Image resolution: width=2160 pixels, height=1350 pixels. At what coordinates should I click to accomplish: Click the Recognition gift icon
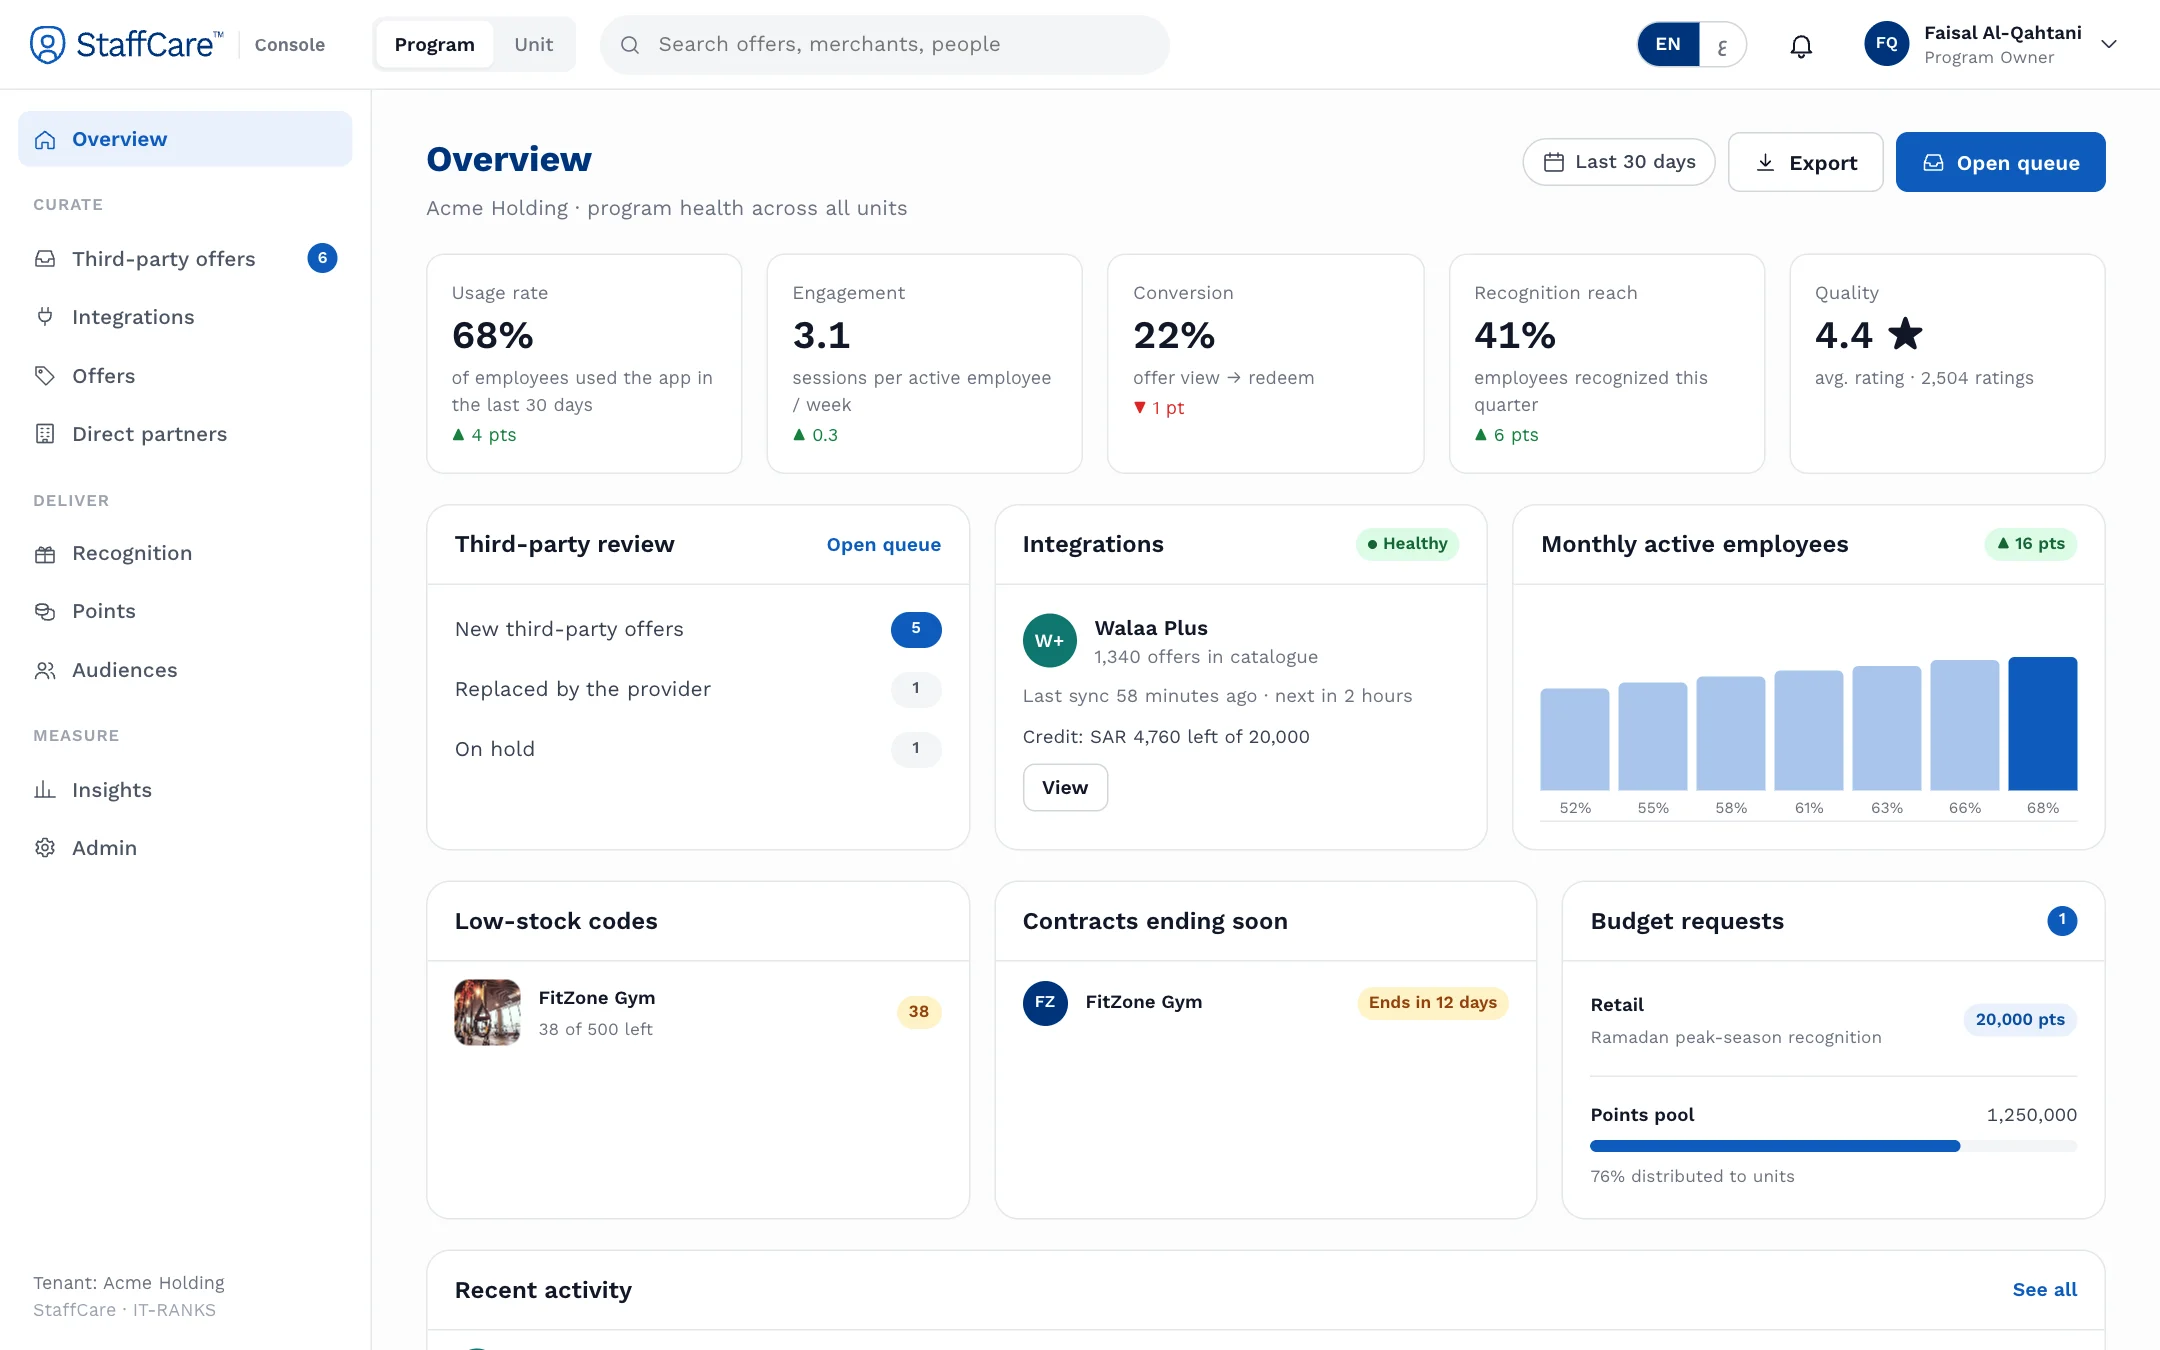coord(45,554)
